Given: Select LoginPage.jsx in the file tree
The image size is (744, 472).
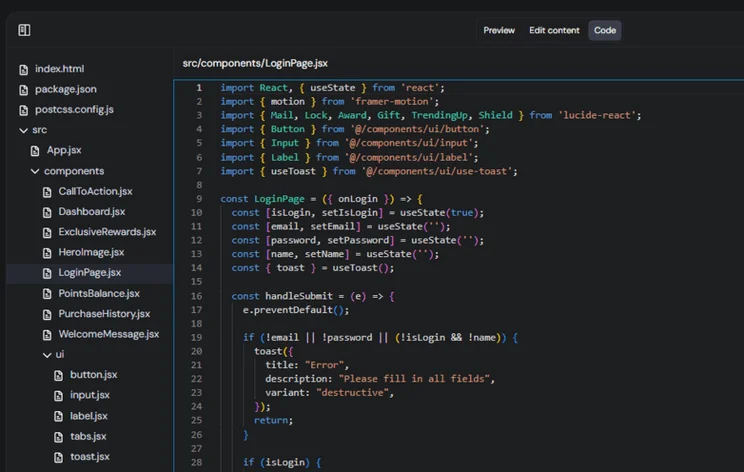Looking at the screenshot, I should pos(90,273).
